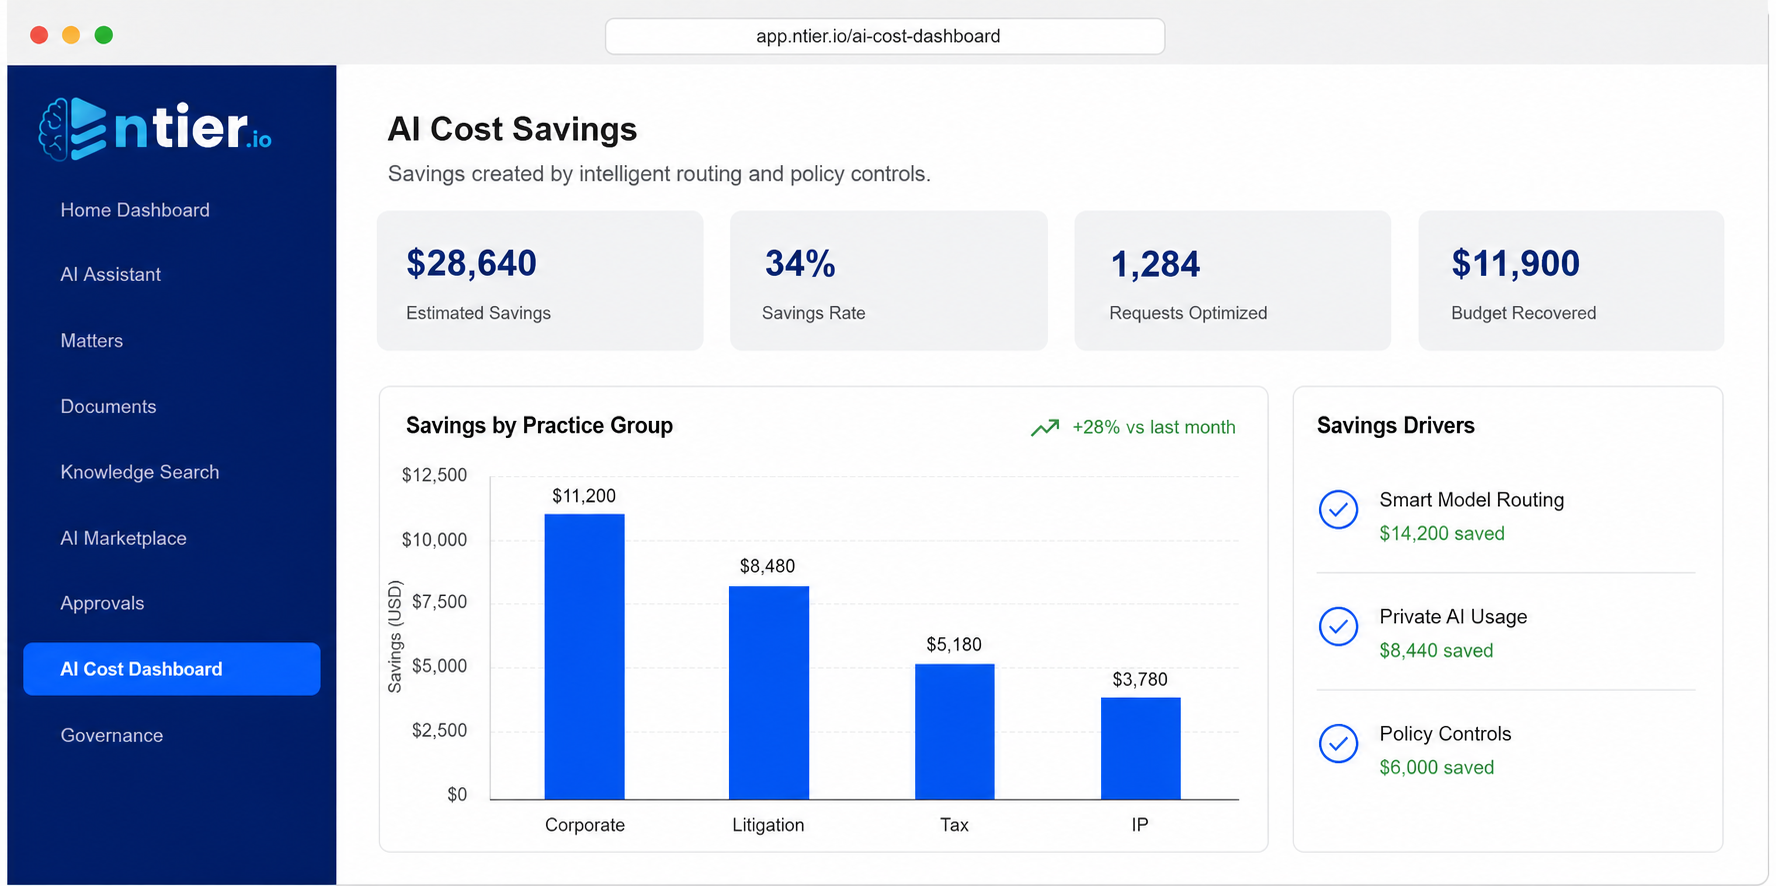
Task: Click the $8,440 saved text
Action: tap(1436, 650)
